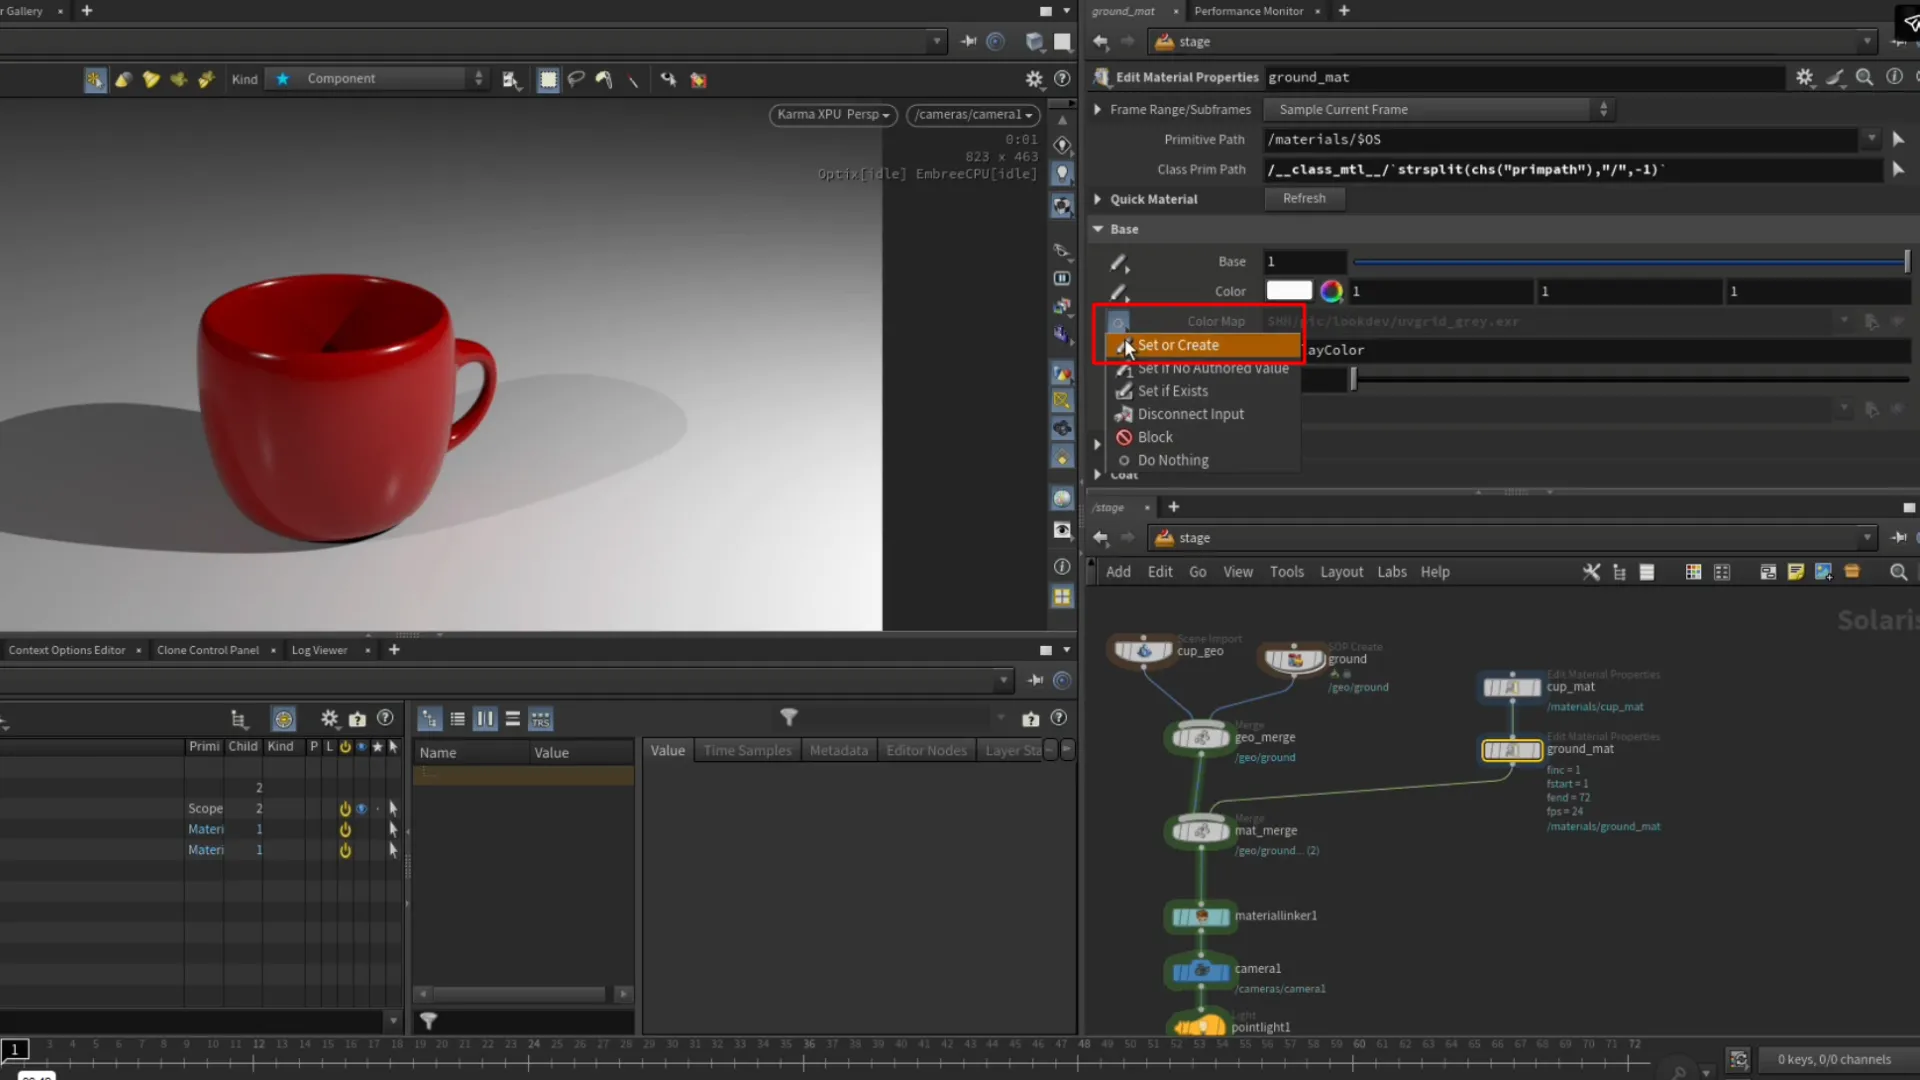Screen dimensions: 1920x1080
Task: Expand the Frame Range/Subframes section
Action: tap(1097, 109)
